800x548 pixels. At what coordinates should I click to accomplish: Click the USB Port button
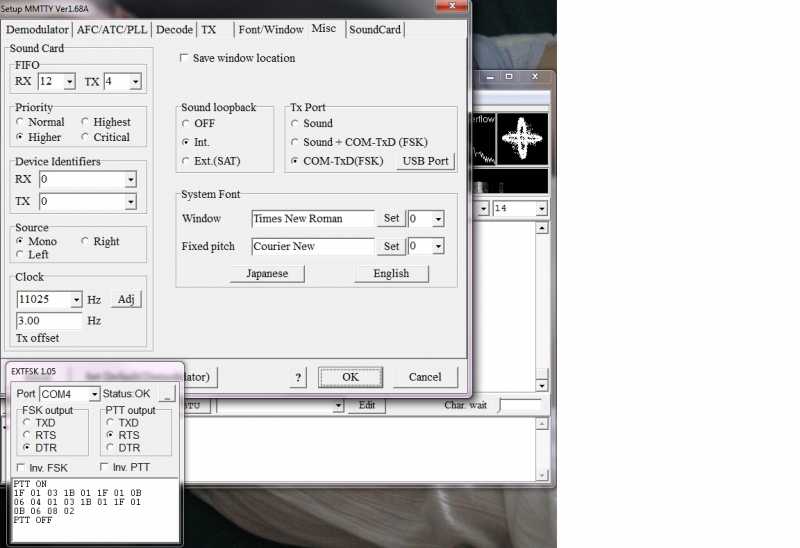(425, 161)
